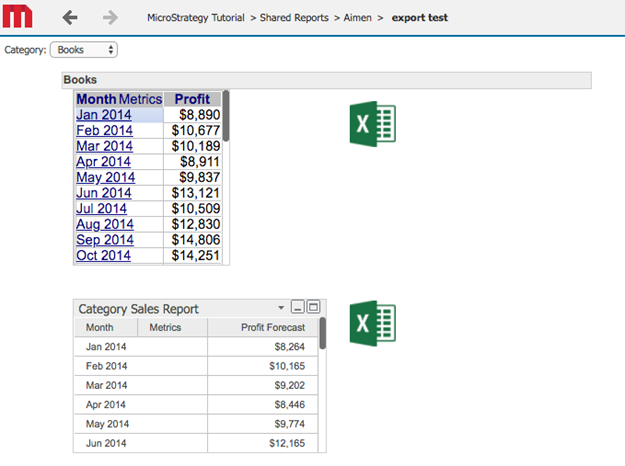Select the Mar 2014 row in Sales Report
This screenshot has height=466, width=625.
107,385
